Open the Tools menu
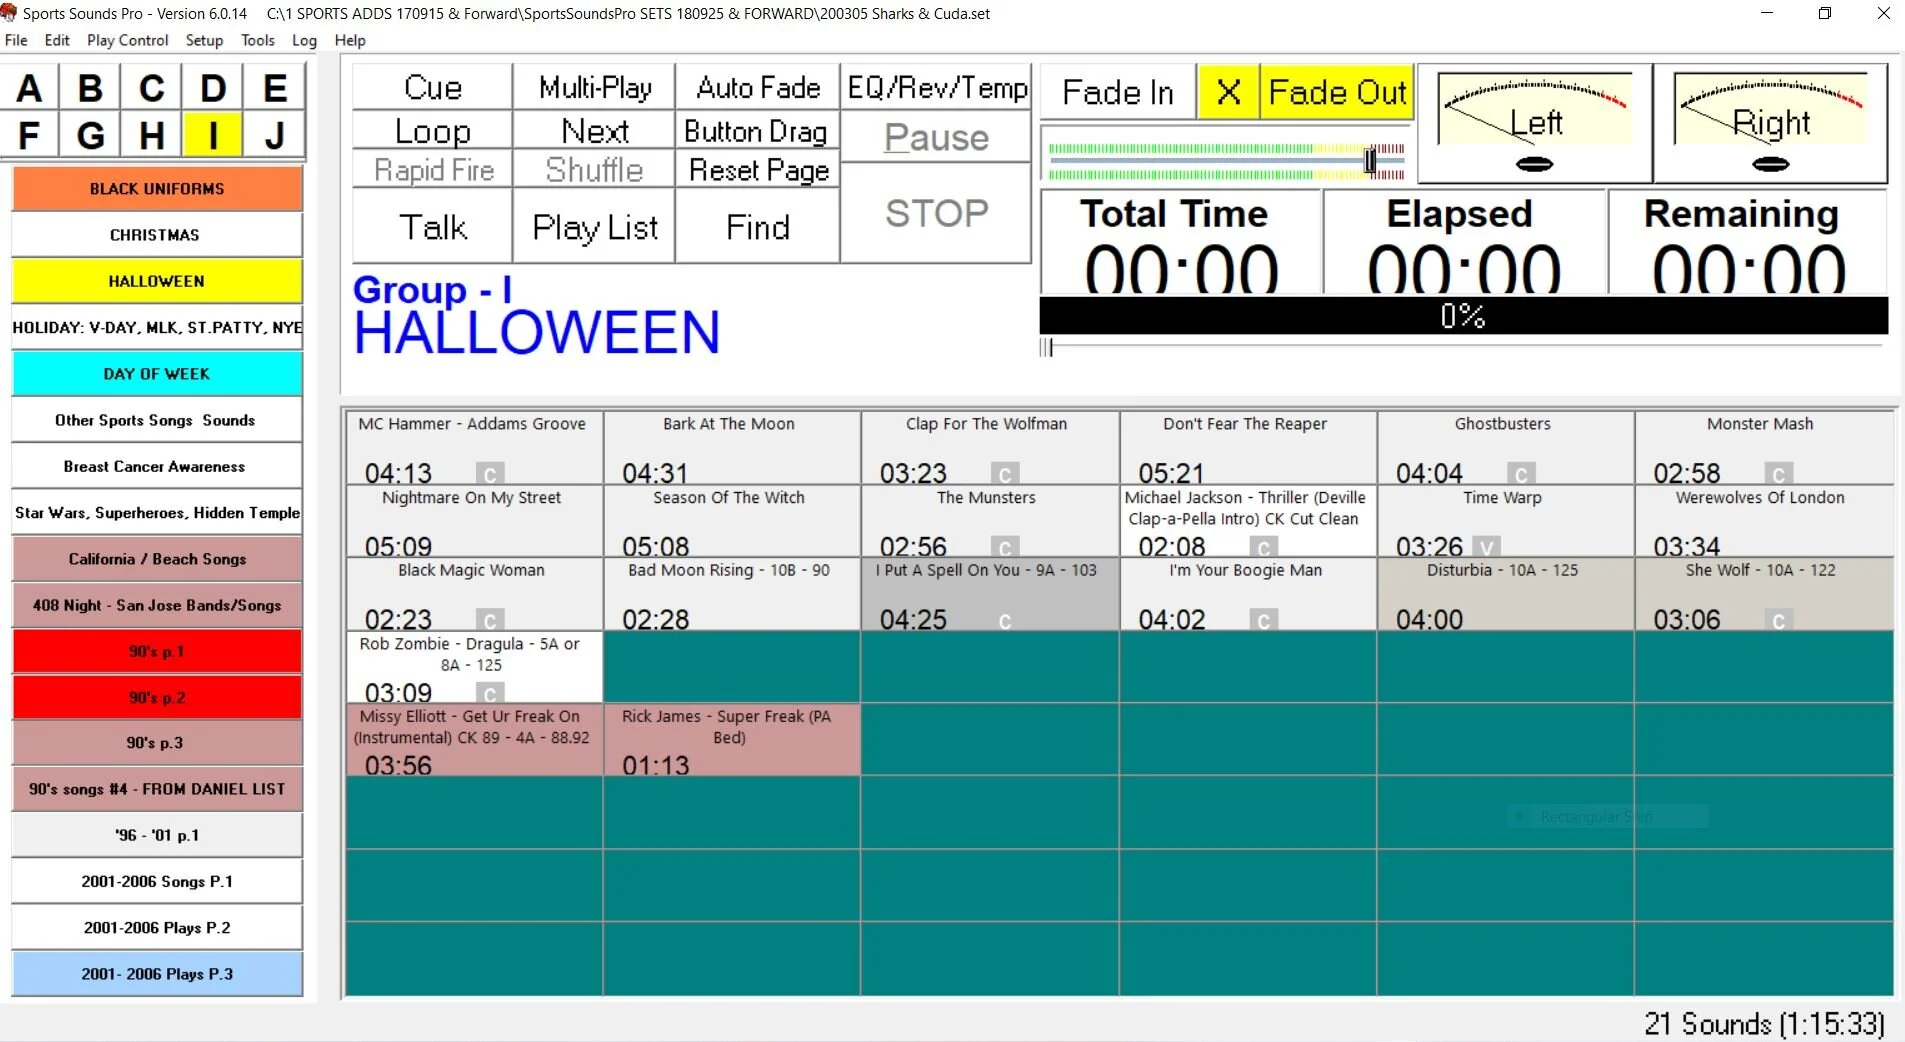Viewport: 1905px width, 1042px height. (257, 40)
